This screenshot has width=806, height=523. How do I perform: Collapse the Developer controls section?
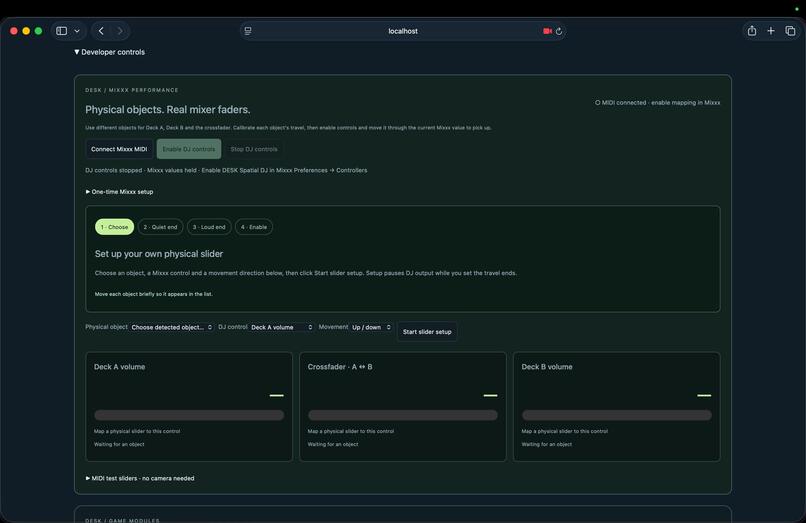(x=109, y=52)
